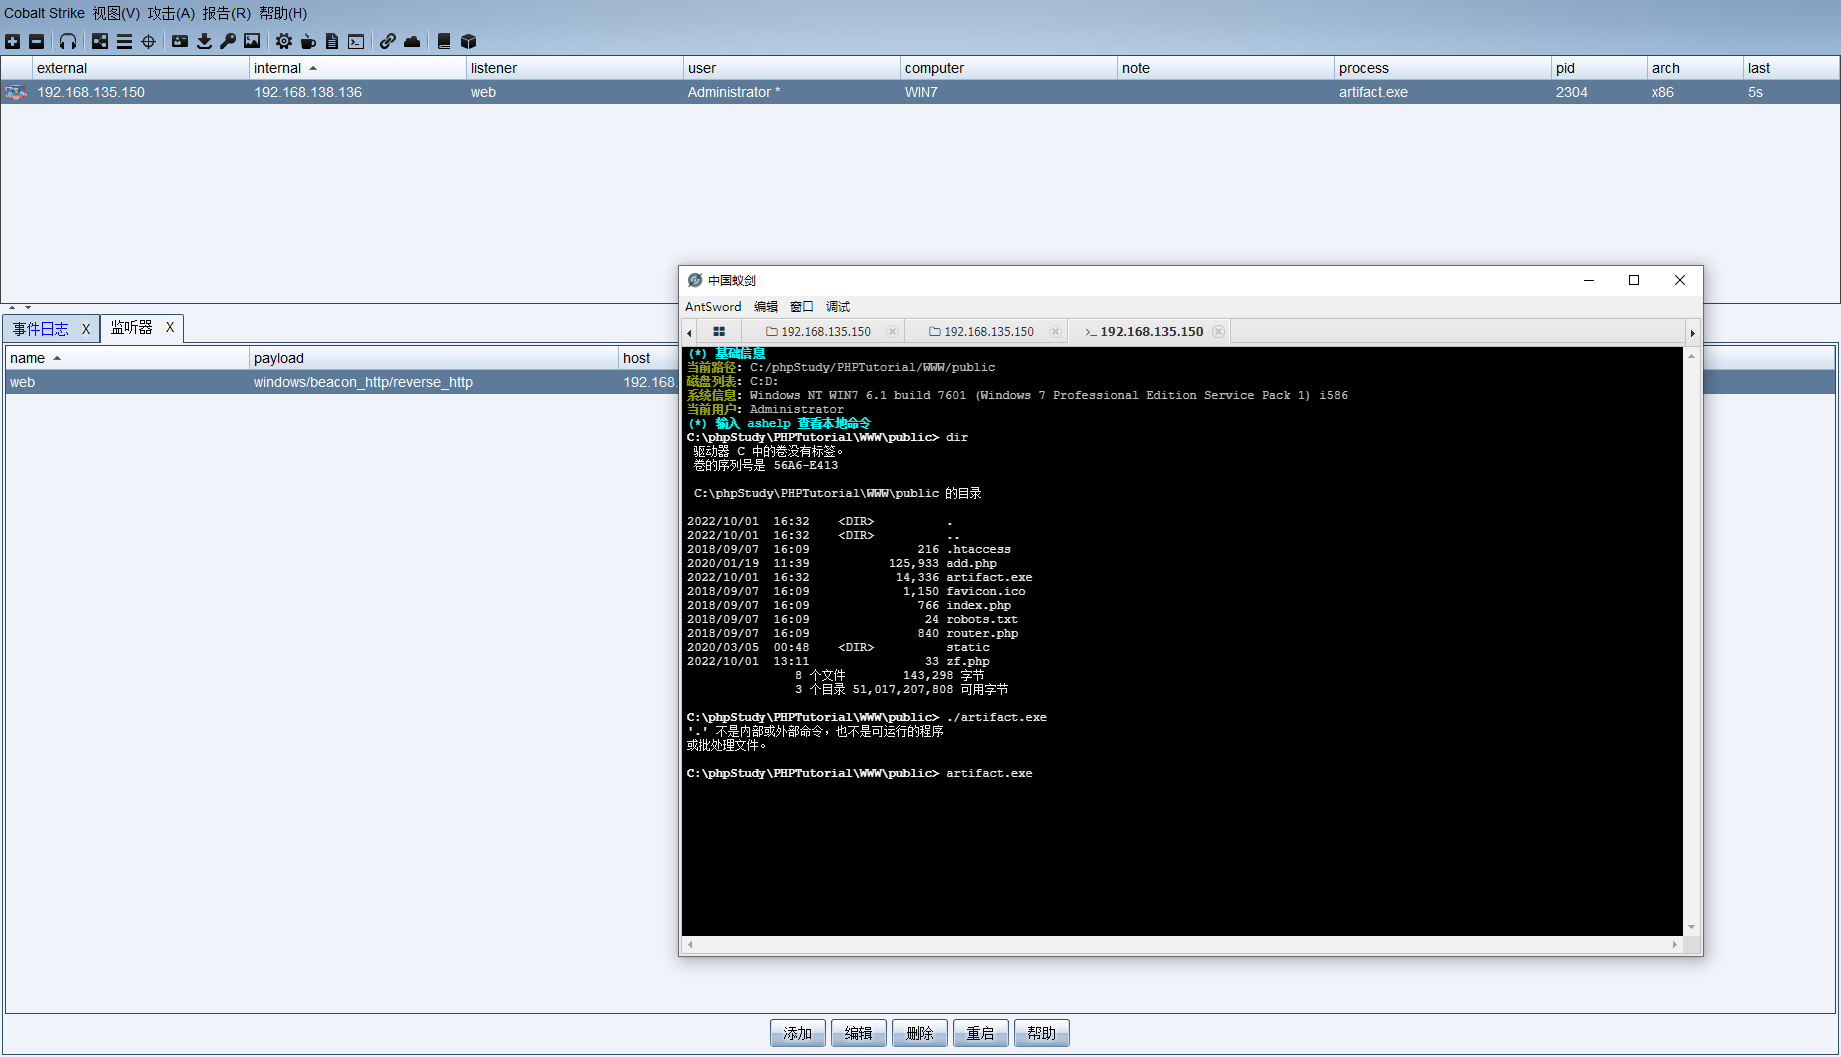The height and width of the screenshot is (1057, 1841).
Task: Click the disconnect from team server minus icon
Action: pos(36,41)
